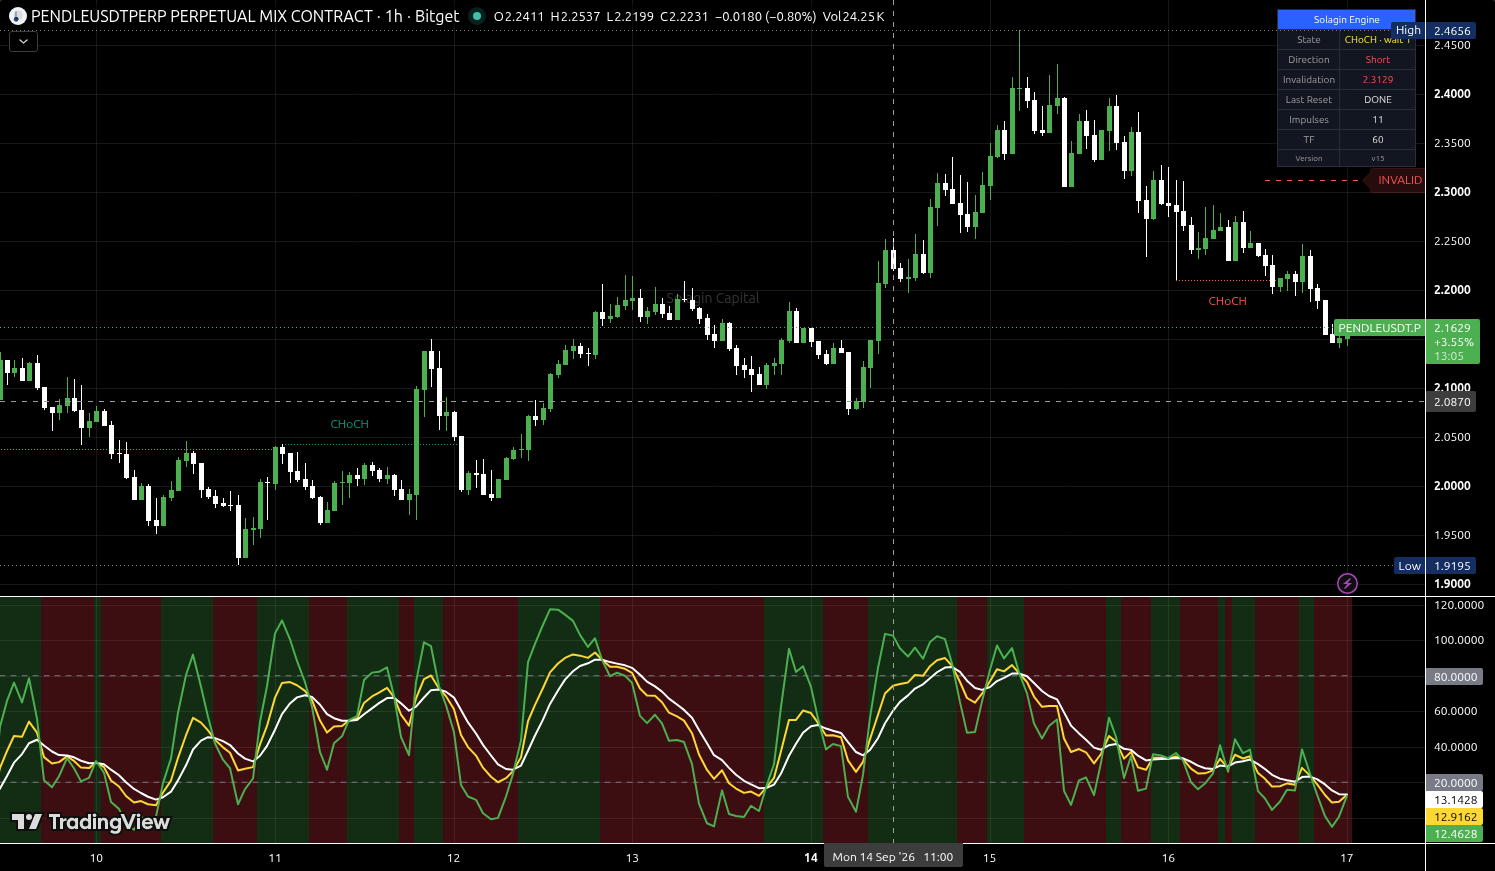This screenshot has width=1495, height=871.
Task: Collapse the chart legend chevron
Action: pyautogui.click(x=23, y=41)
